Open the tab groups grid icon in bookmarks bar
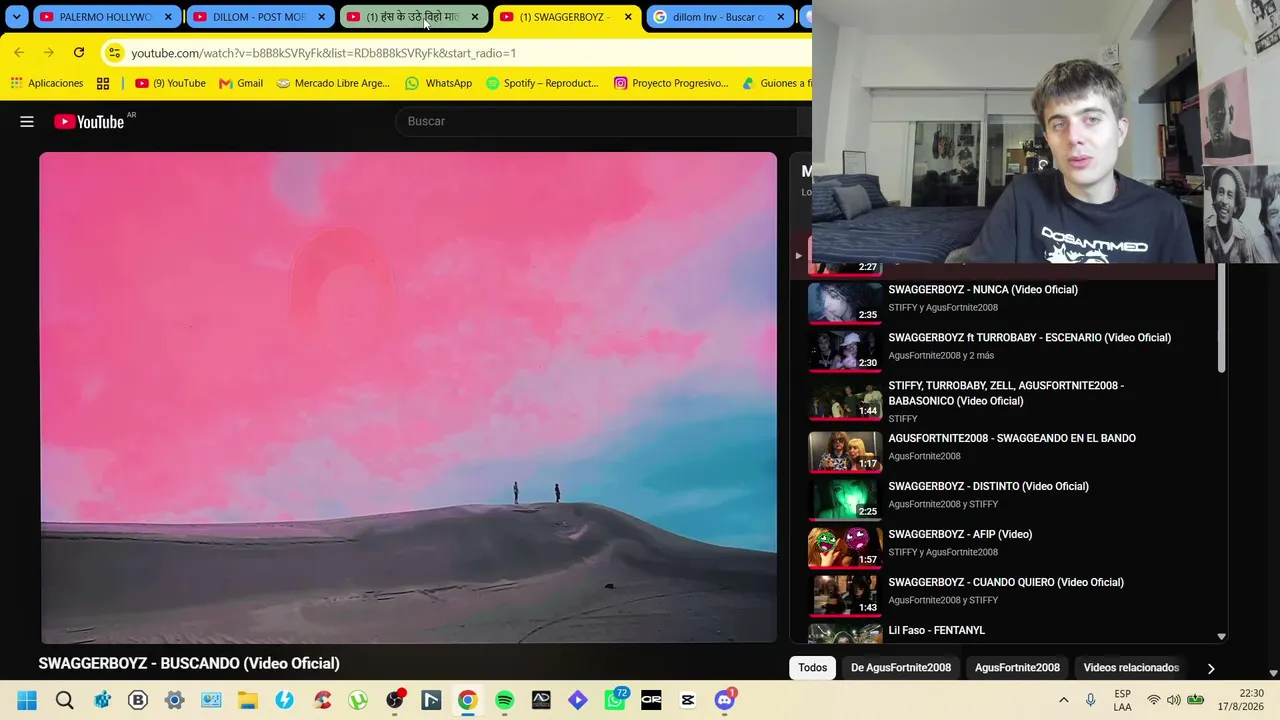Image resolution: width=1280 pixels, height=720 pixels. click(x=103, y=83)
